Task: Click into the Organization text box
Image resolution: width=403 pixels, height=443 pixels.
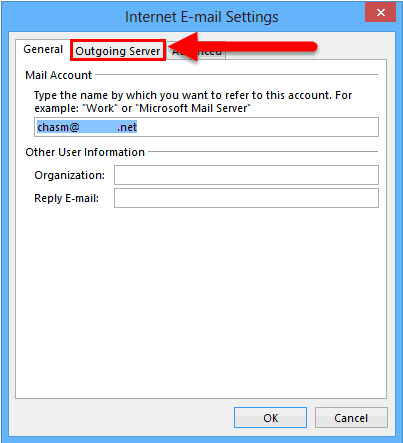Action: point(246,175)
